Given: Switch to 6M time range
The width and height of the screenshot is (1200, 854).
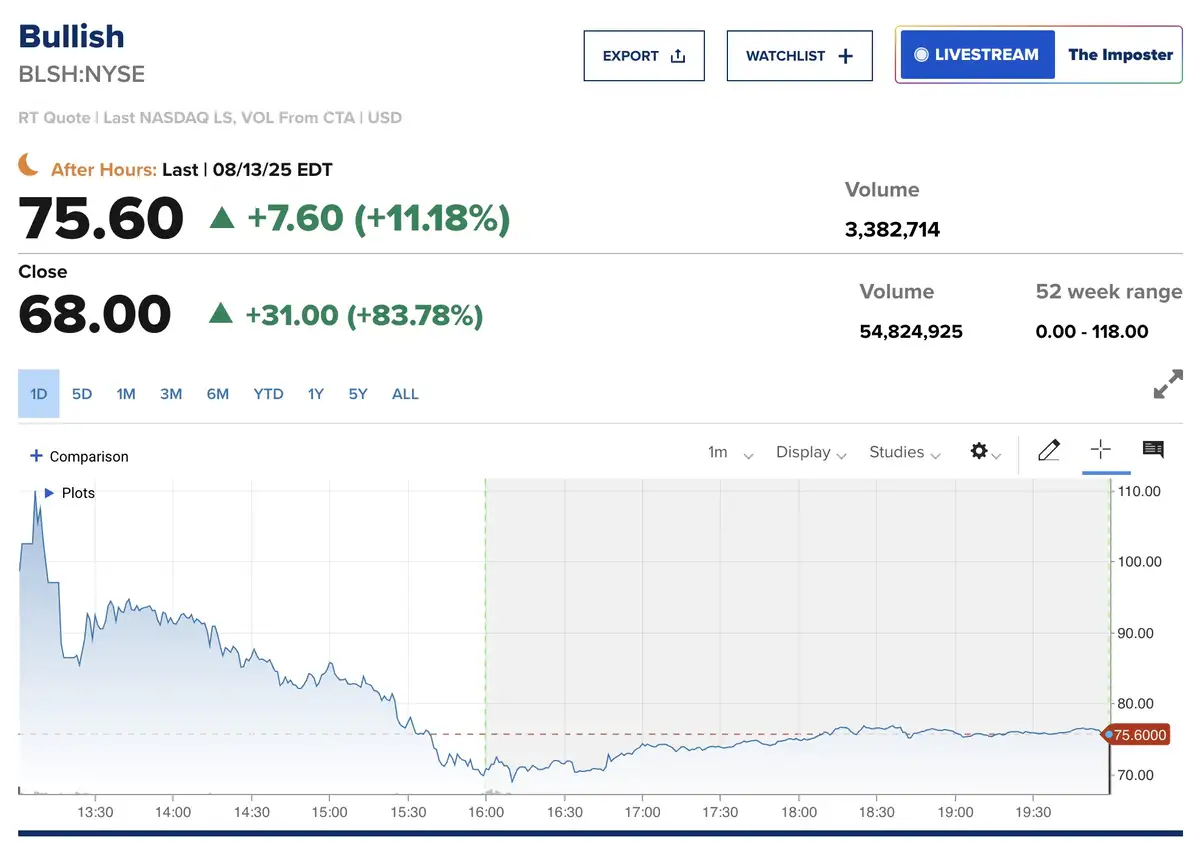Looking at the screenshot, I should tap(218, 394).
